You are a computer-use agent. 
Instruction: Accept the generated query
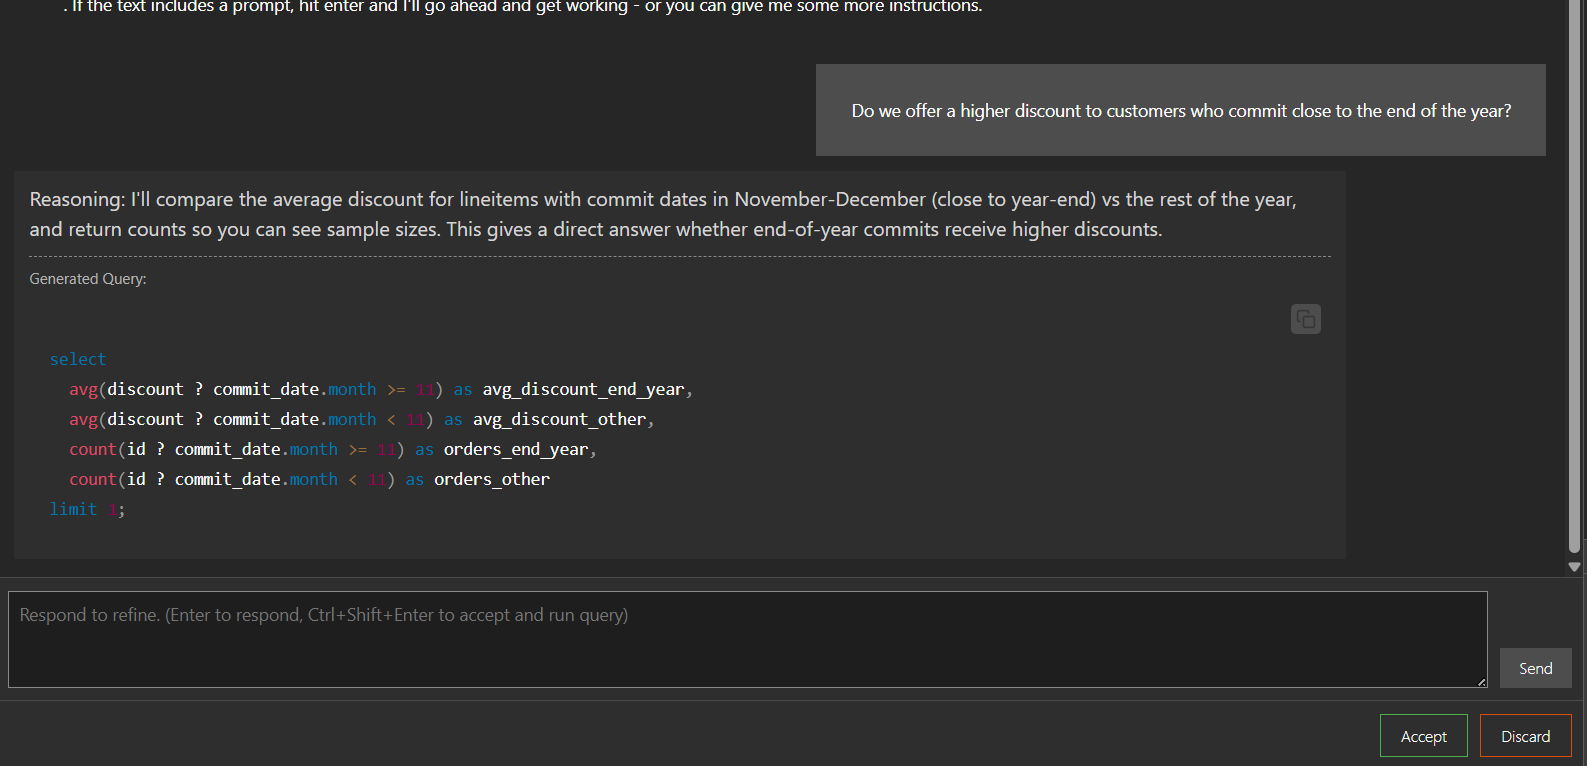coord(1423,736)
